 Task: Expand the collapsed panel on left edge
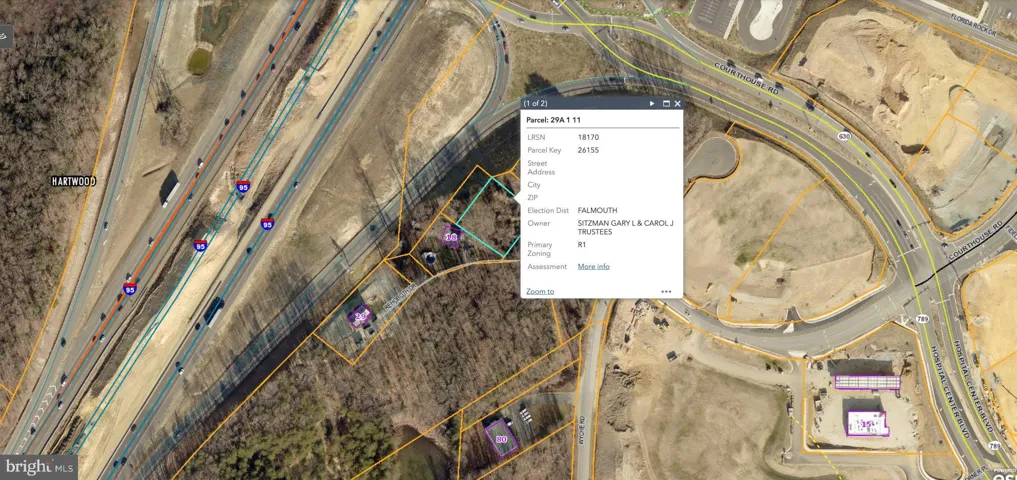[4, 38]
